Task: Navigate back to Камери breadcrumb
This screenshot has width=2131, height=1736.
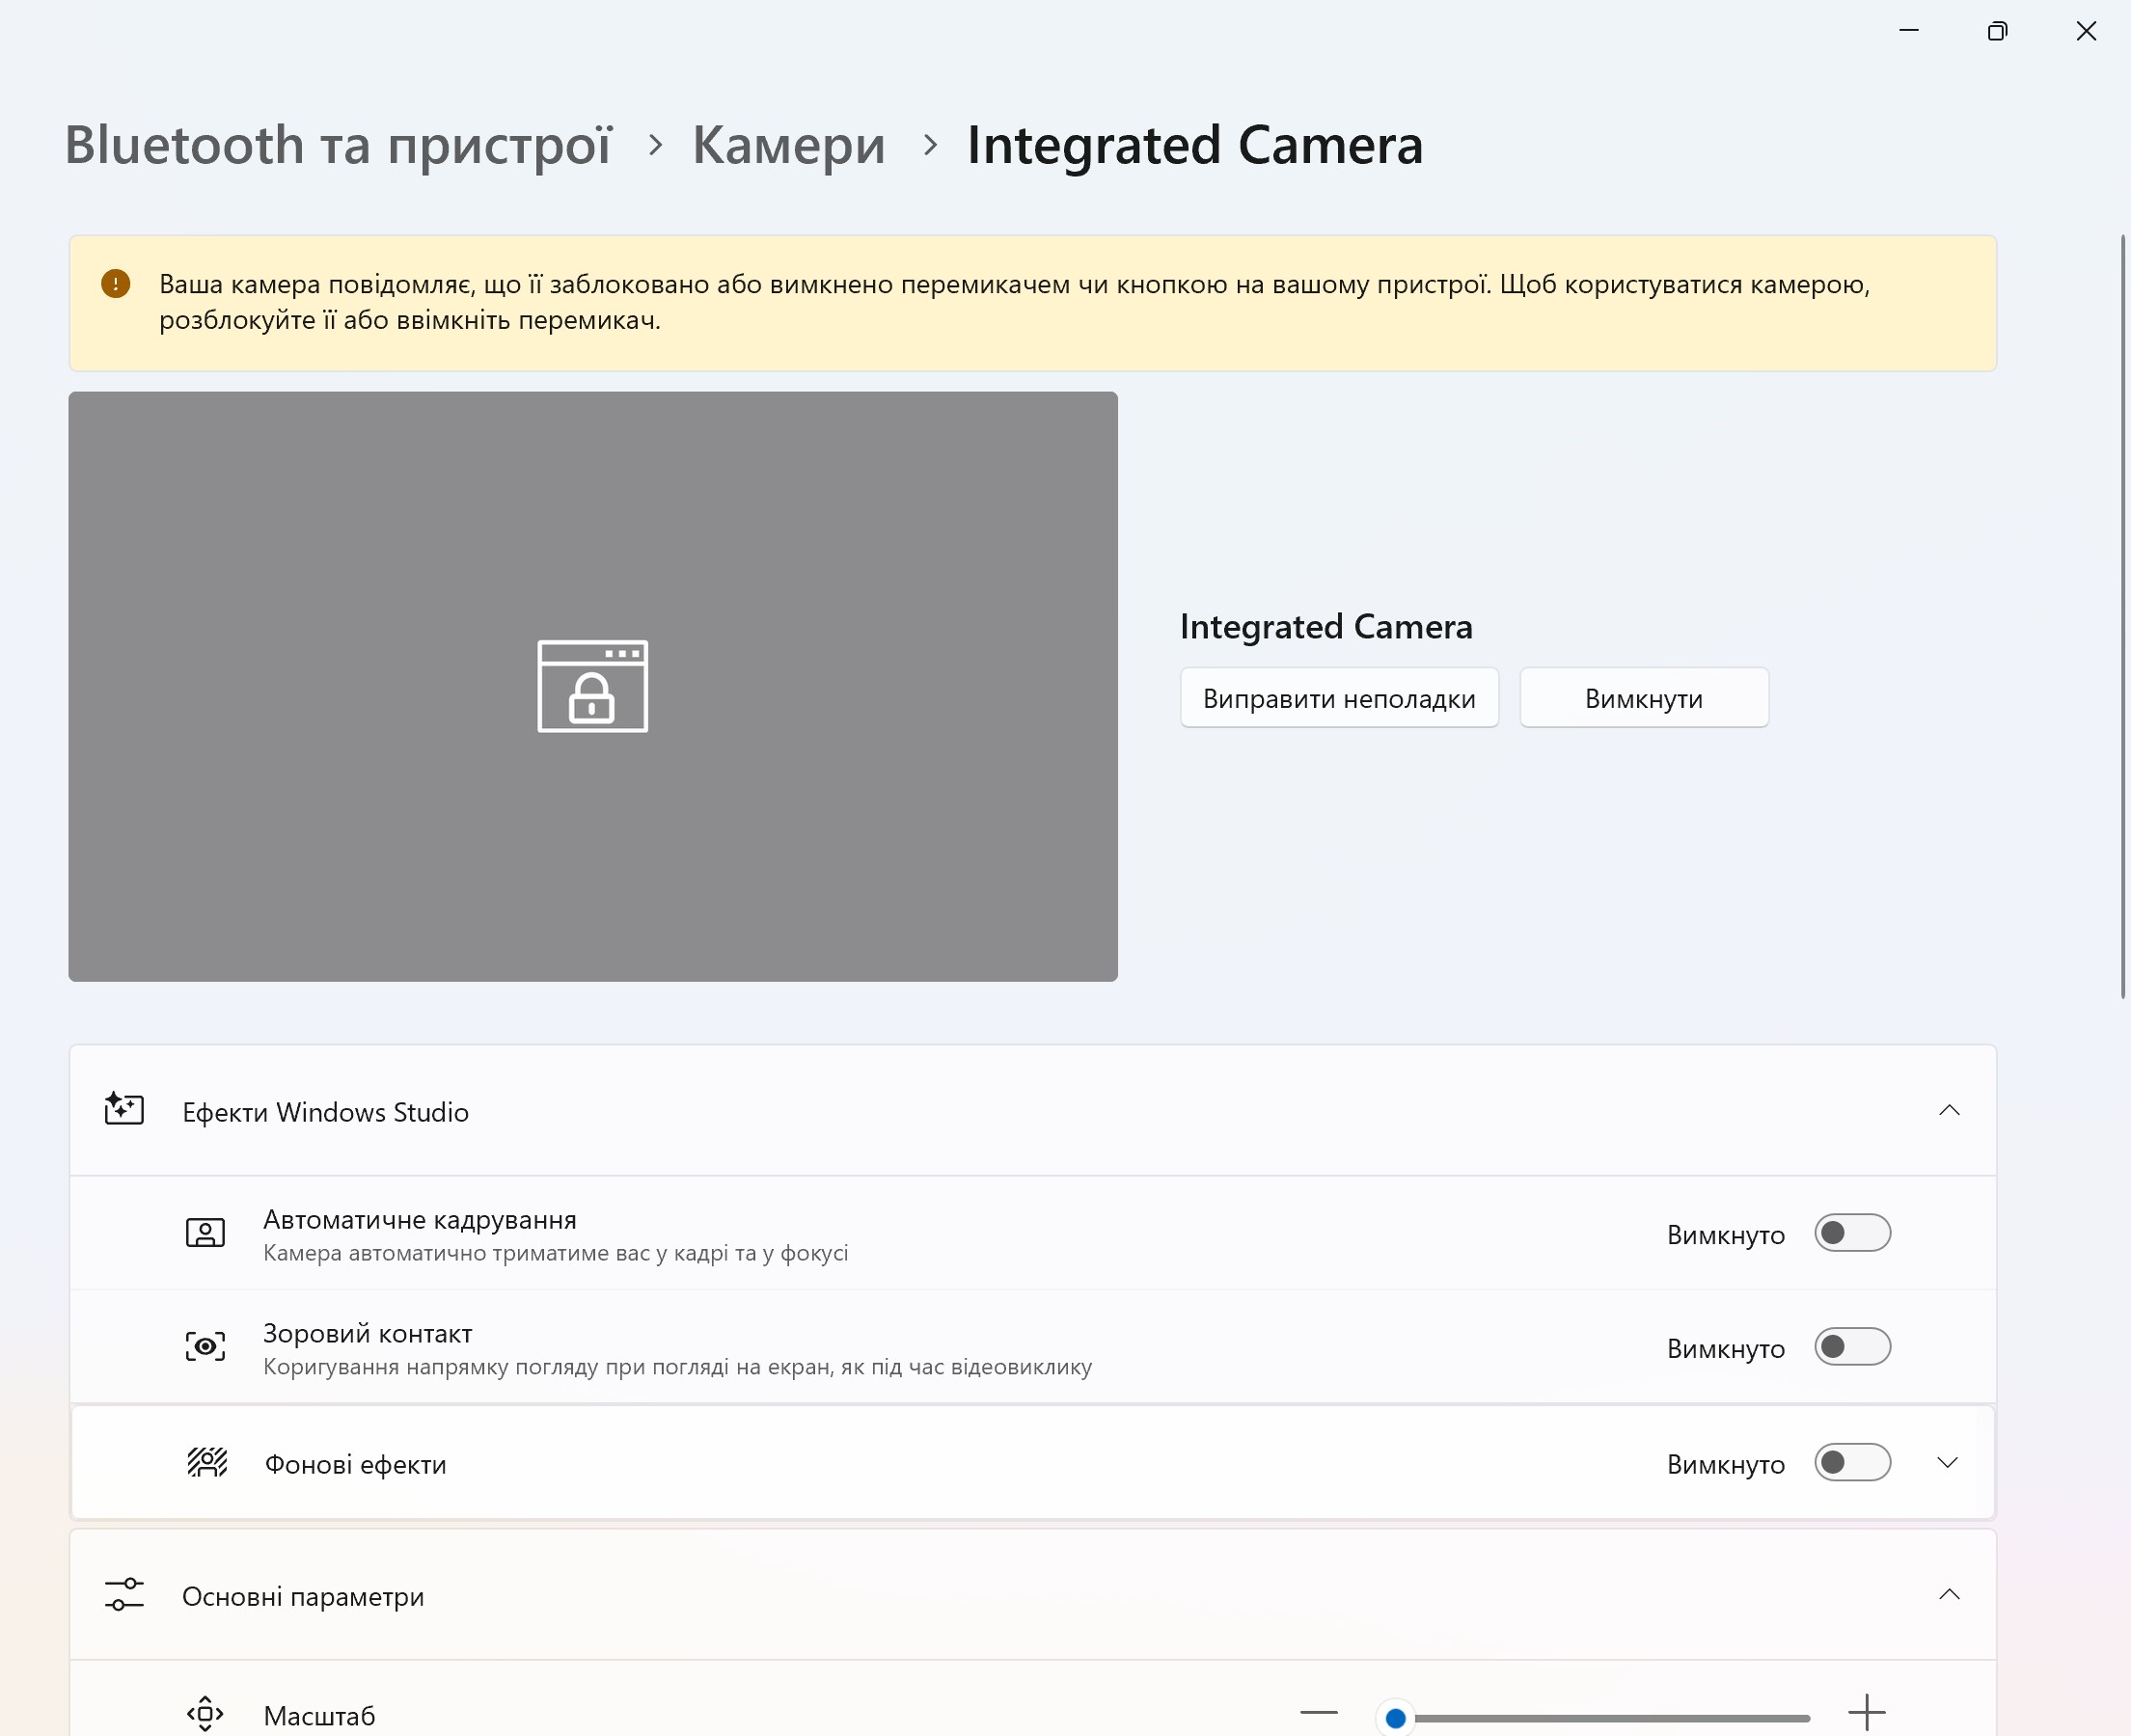Action: pyautogui.click(x=788, y=145)
